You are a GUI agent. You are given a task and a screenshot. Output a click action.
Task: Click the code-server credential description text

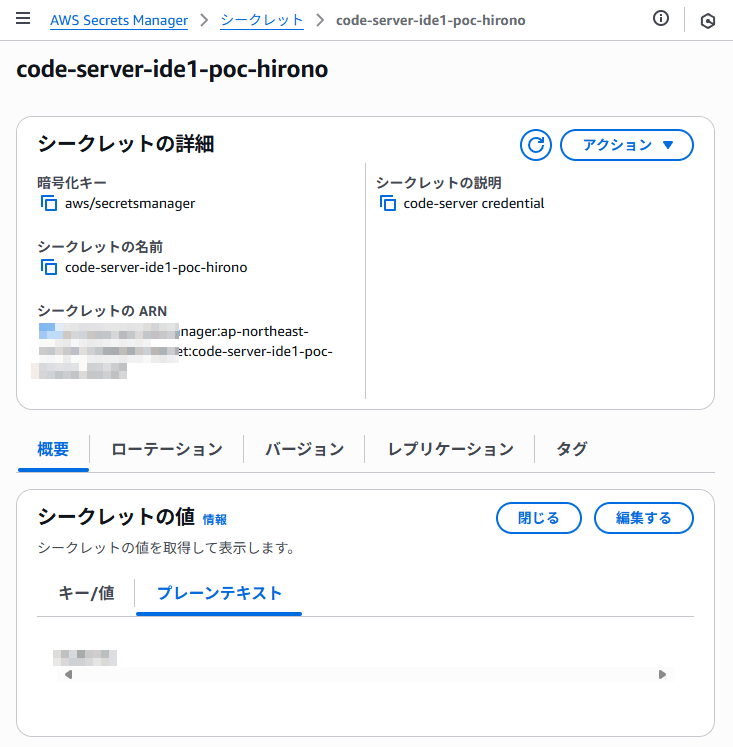click(x=474, y=203)
